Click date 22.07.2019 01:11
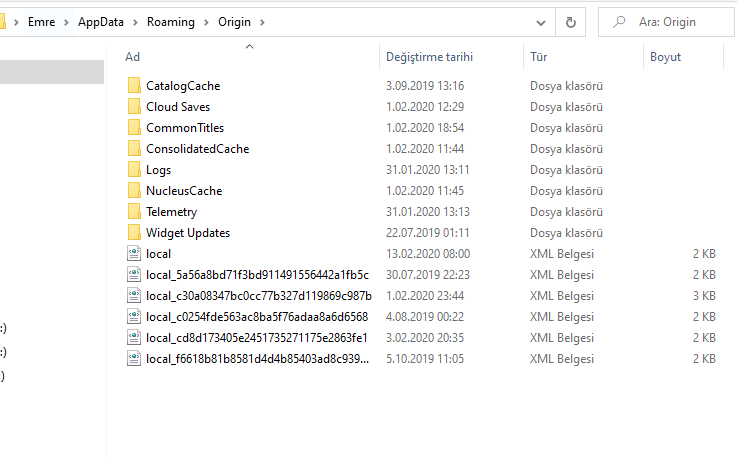 coord(428,233)
